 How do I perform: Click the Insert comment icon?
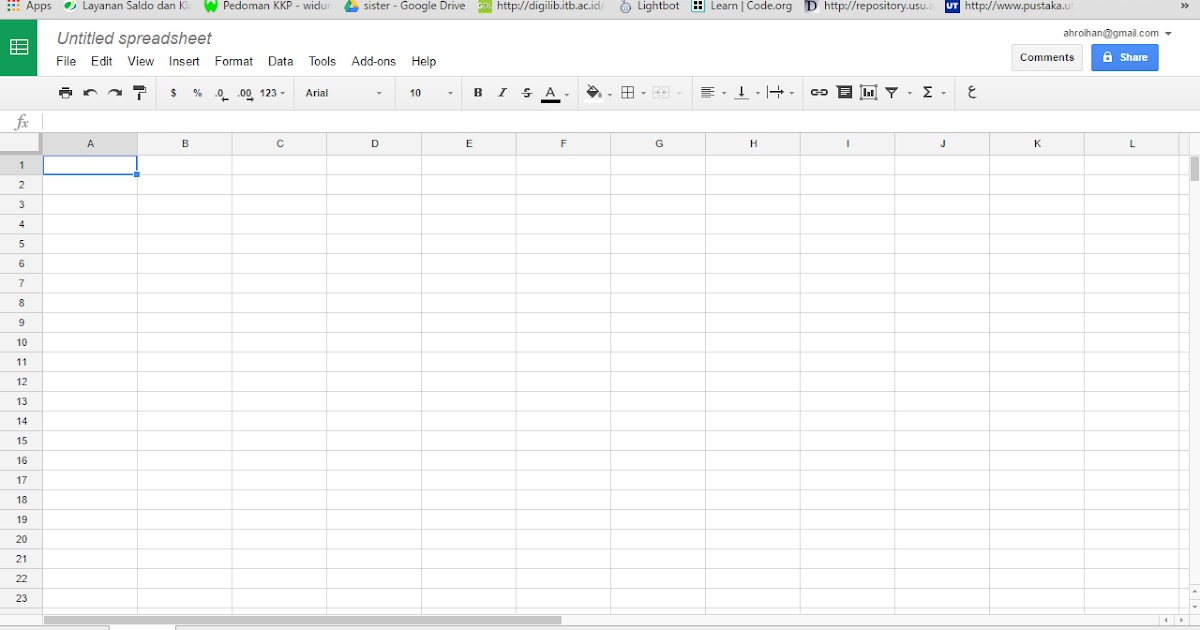pyautogui.click(x=844, y=92)
